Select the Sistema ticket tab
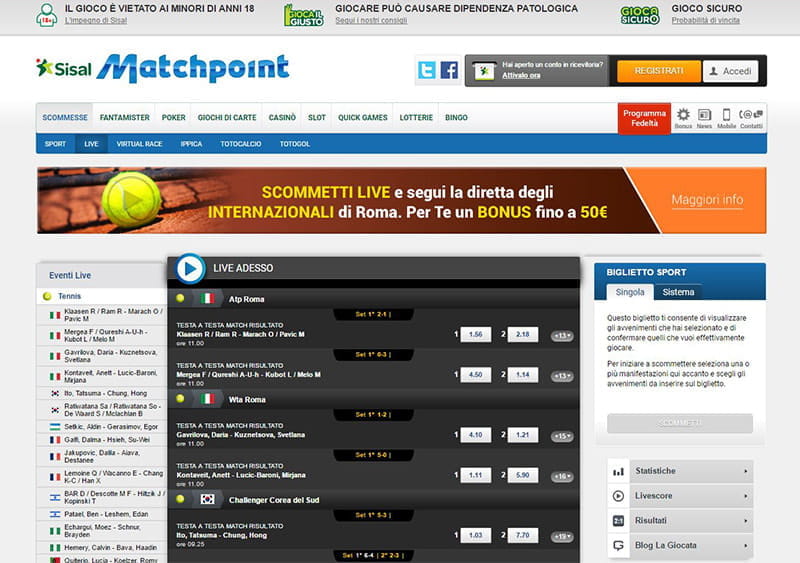Image resolution: width=800 pixels, height=563 pixels. pyautogui.click(x=678, y=292)
